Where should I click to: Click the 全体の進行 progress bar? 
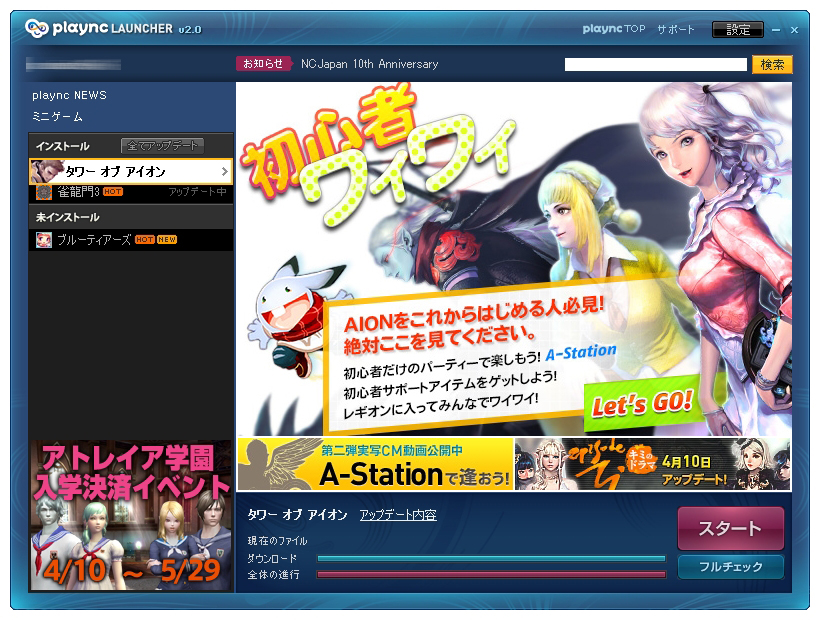(492, 575)
